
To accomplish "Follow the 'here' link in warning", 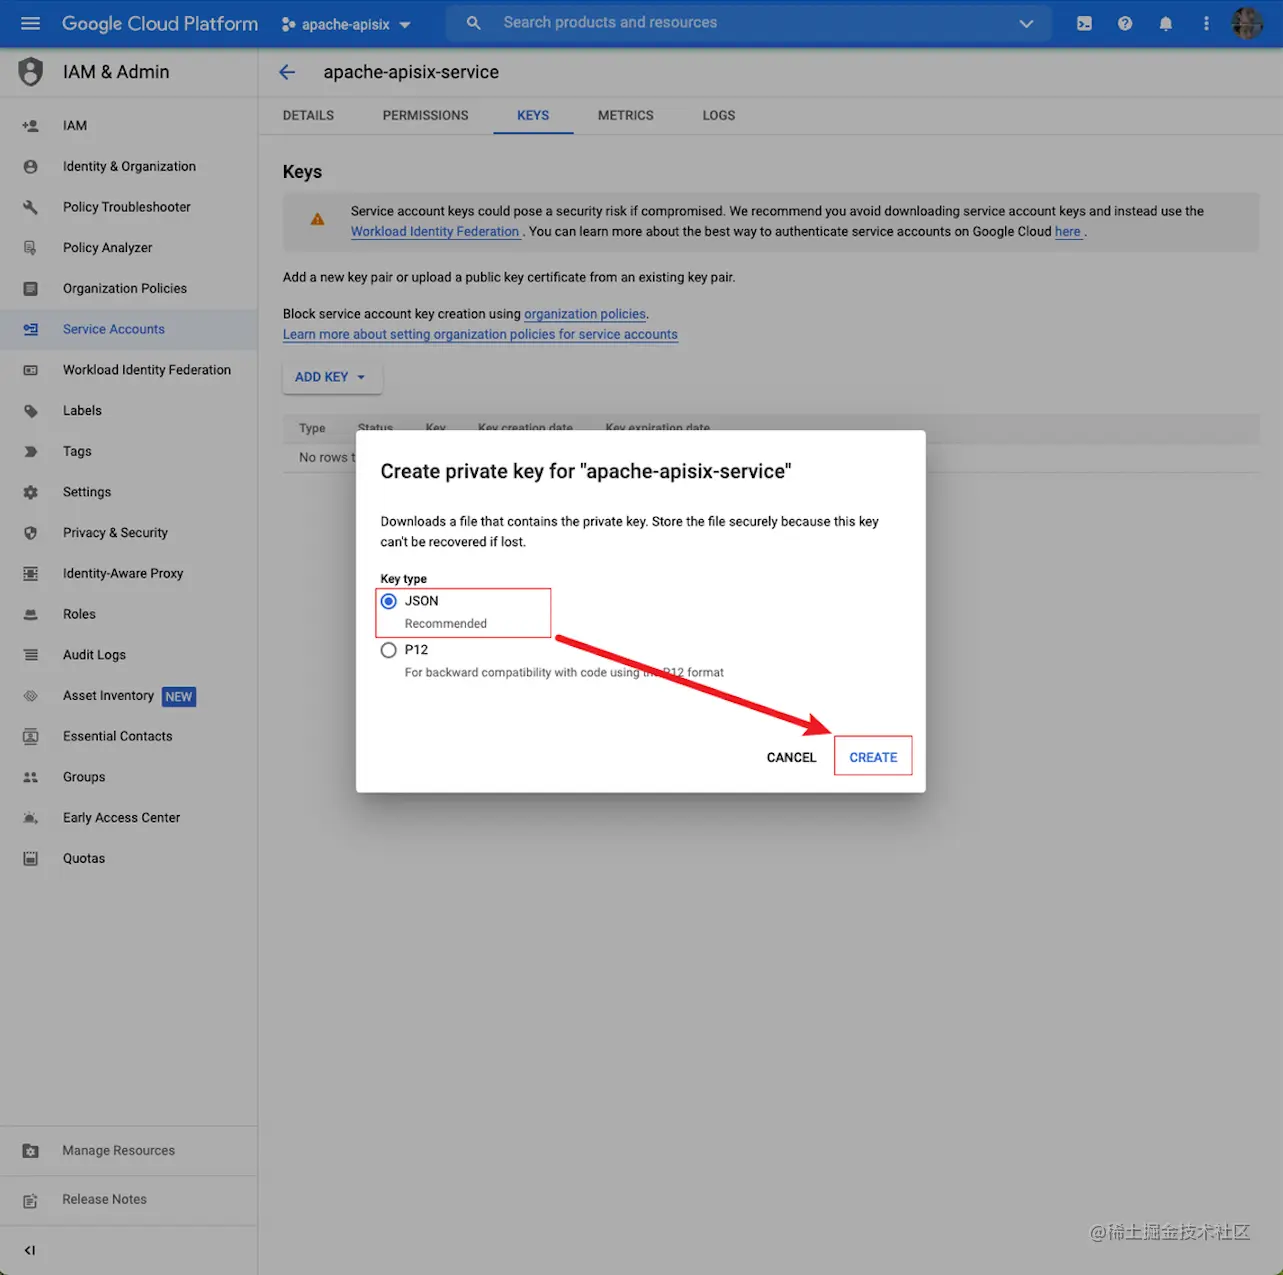I will (x=1068, y=232).
